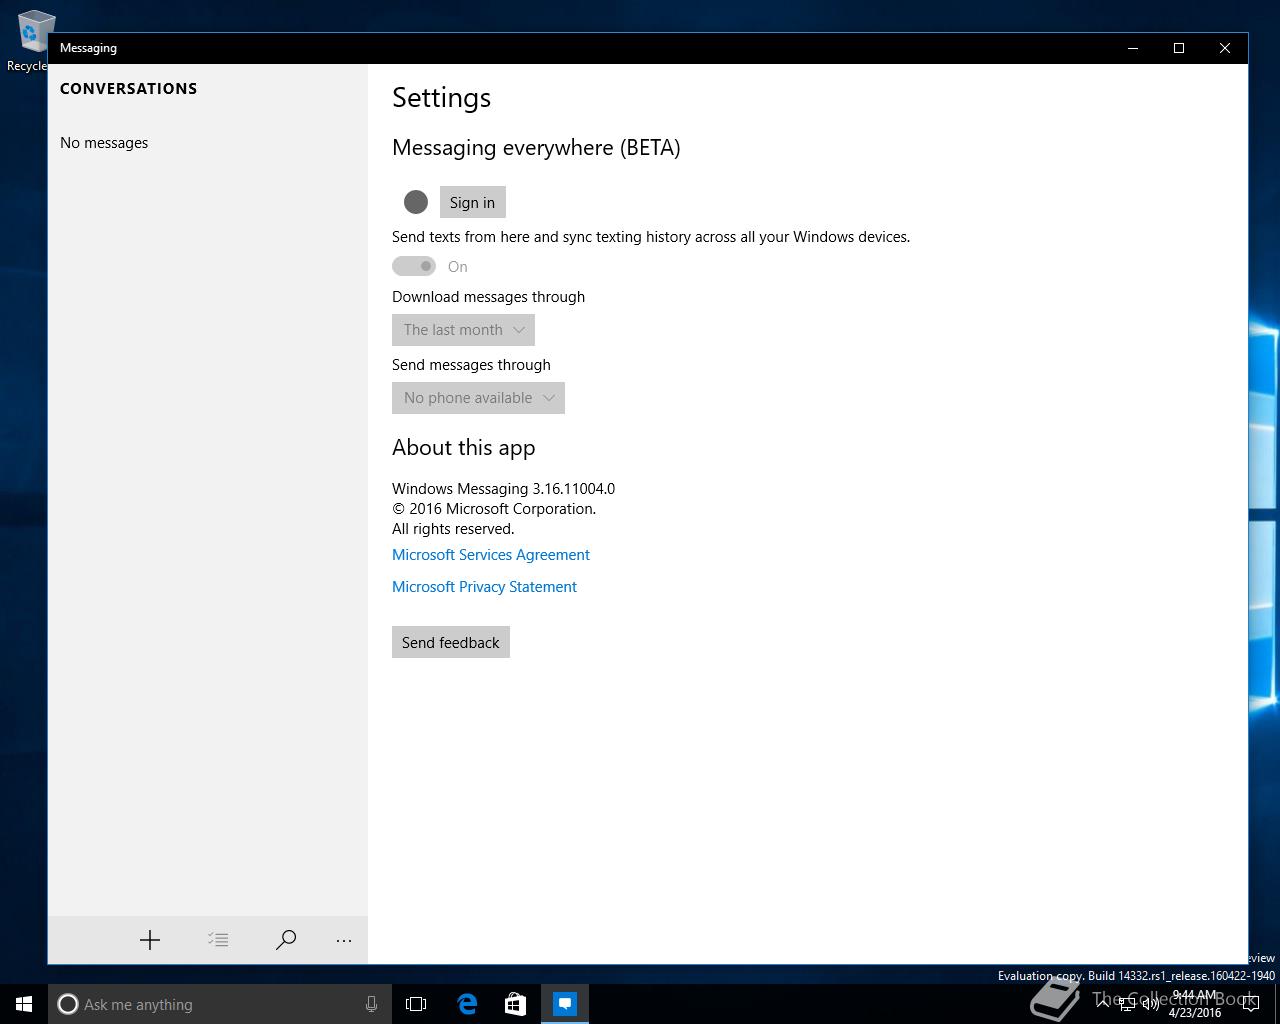Viewport: 1280px width, 1024px height.
Task: Click Cortana microphone icon
Action: [x=371, y=1004]
